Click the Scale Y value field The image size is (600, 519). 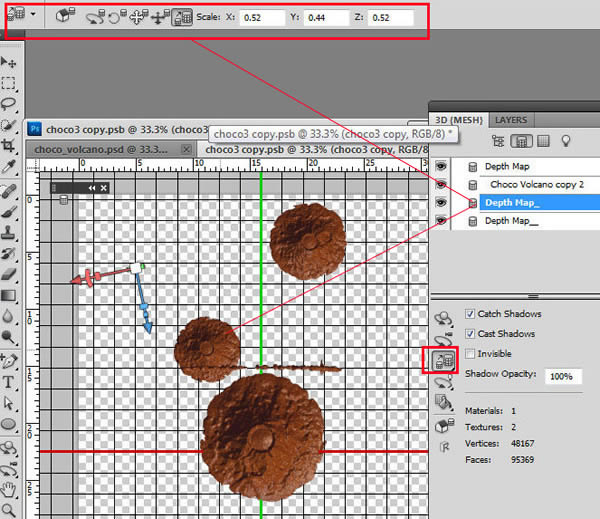click(x=326, y=18)
